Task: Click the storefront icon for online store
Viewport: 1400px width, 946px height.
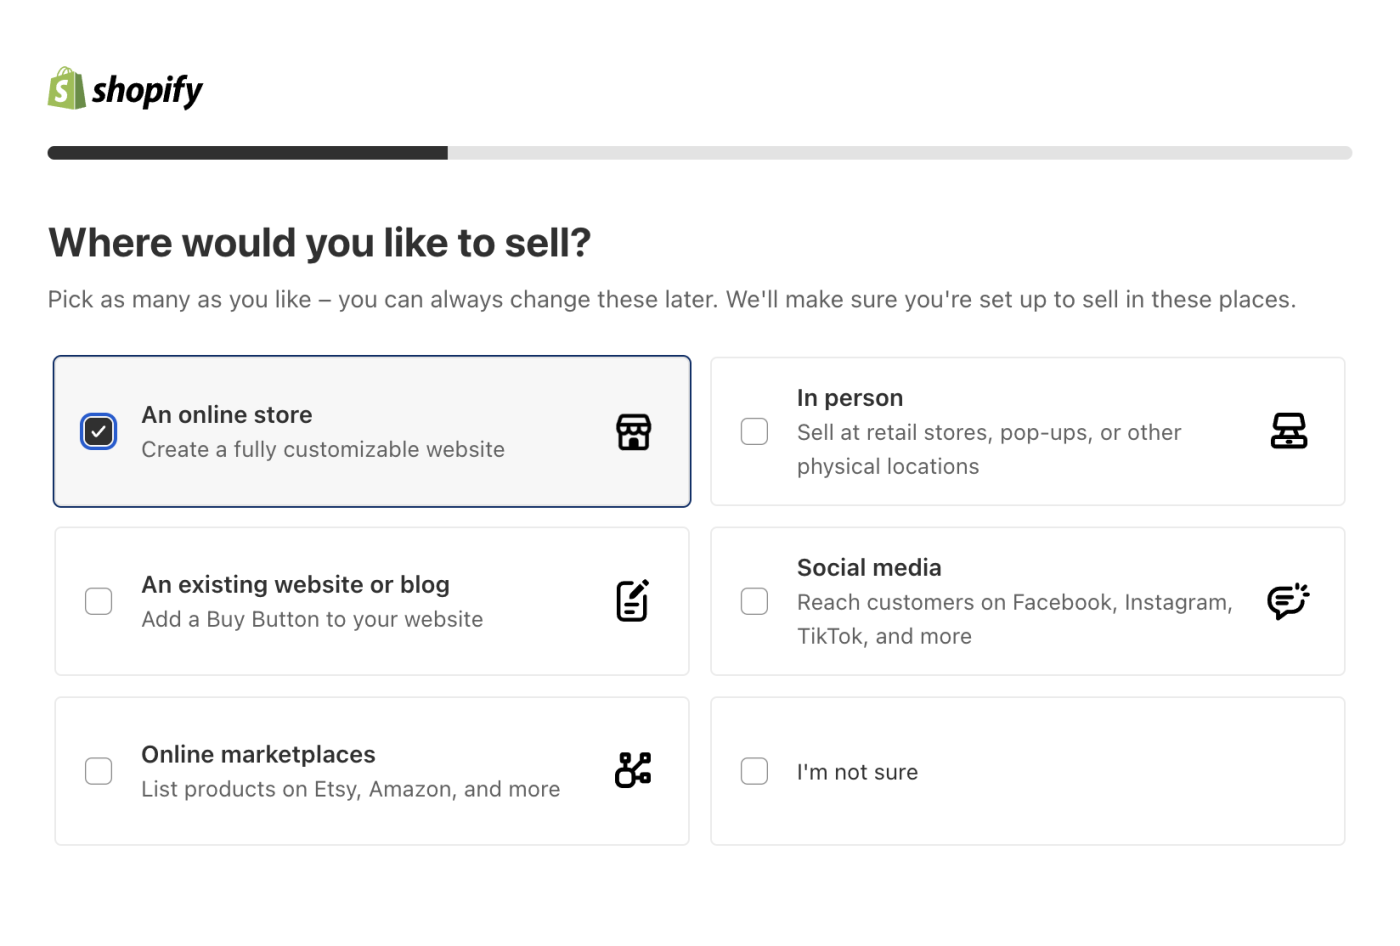Action: click(633, 432)
